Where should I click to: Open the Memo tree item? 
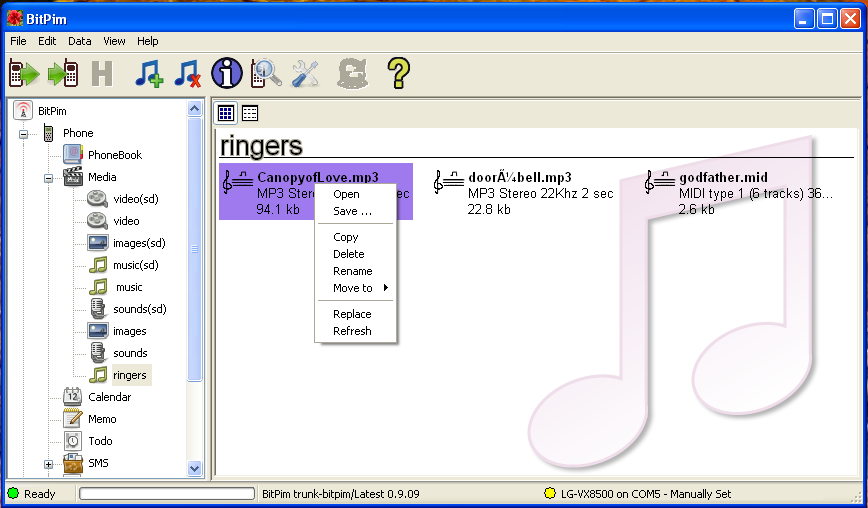pos(102,419)
